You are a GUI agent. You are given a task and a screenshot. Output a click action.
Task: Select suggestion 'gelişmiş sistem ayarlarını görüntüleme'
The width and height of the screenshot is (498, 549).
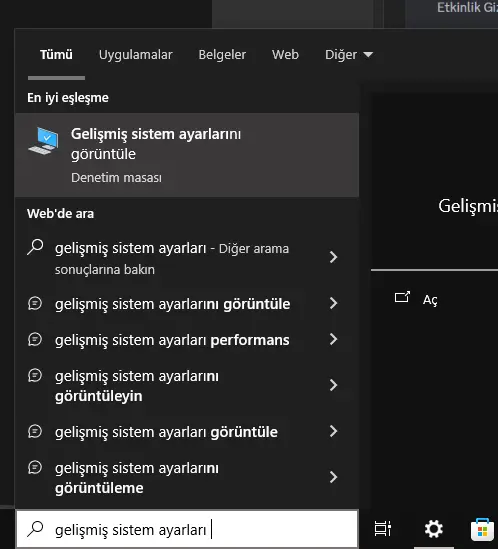point(187,478)
